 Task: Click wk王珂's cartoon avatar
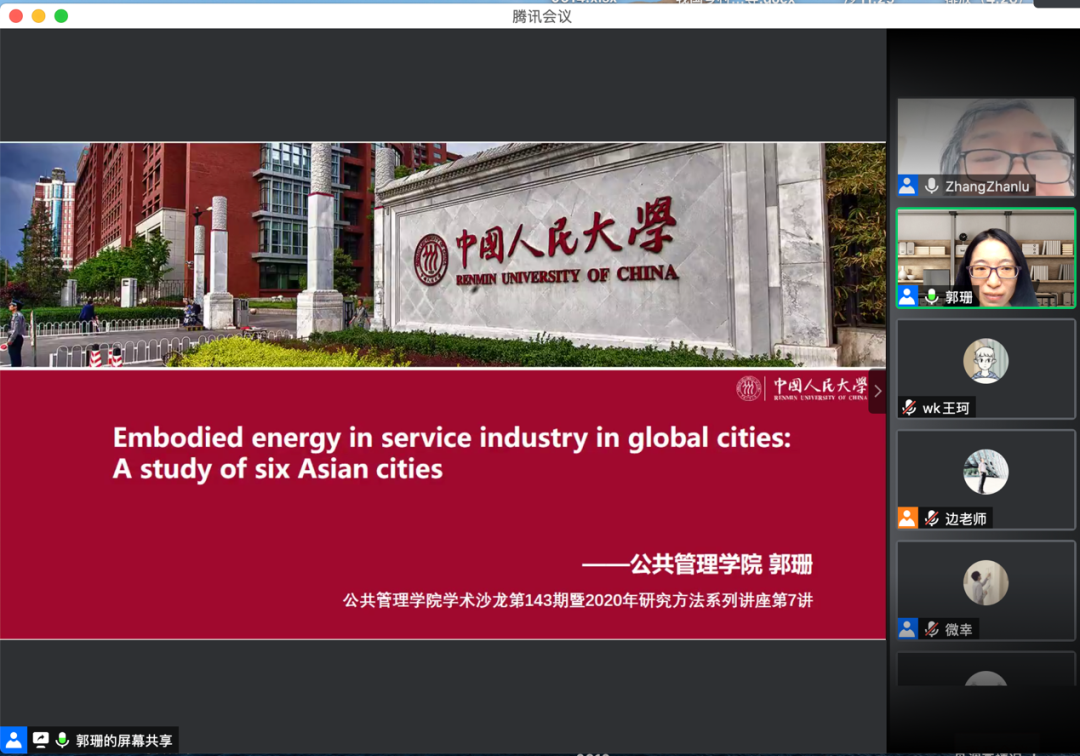pyautogui.click(x=985, y=362)
